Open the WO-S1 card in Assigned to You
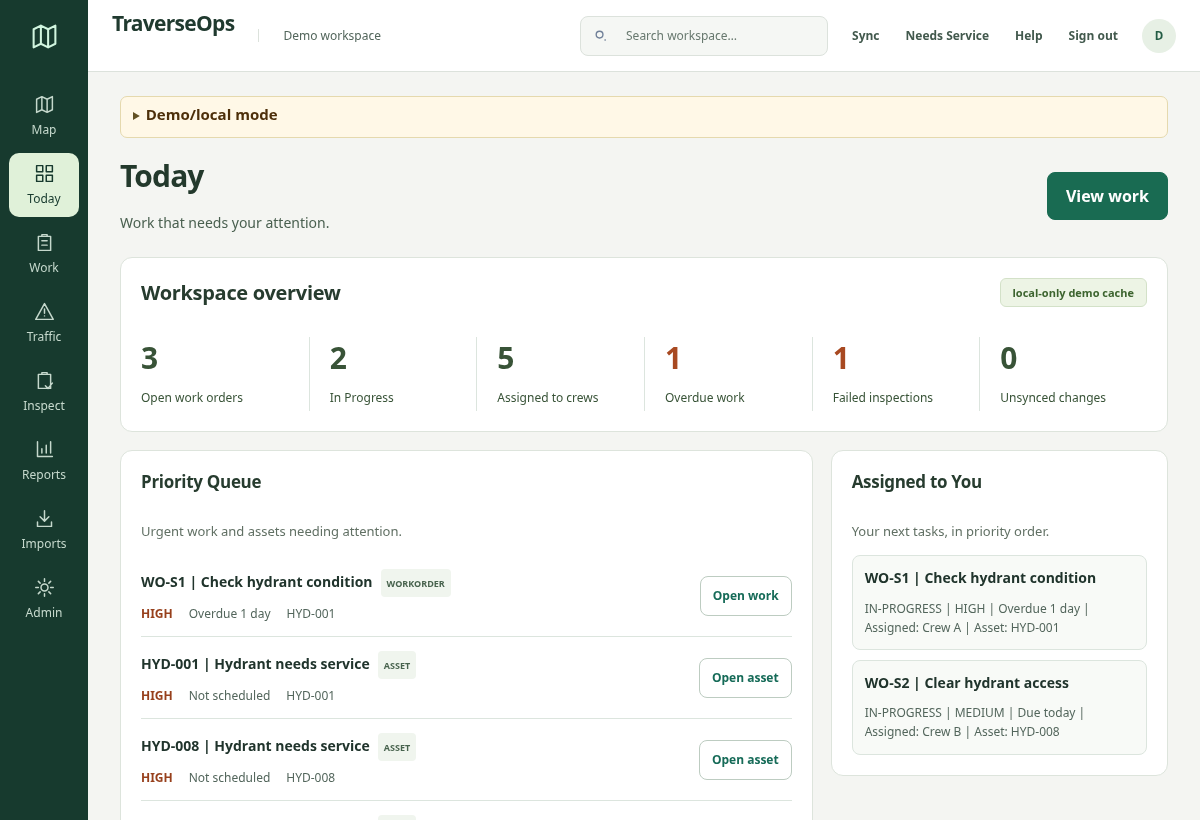The width and height of the screenshot is (1200, 820). [x=999, y=603]
